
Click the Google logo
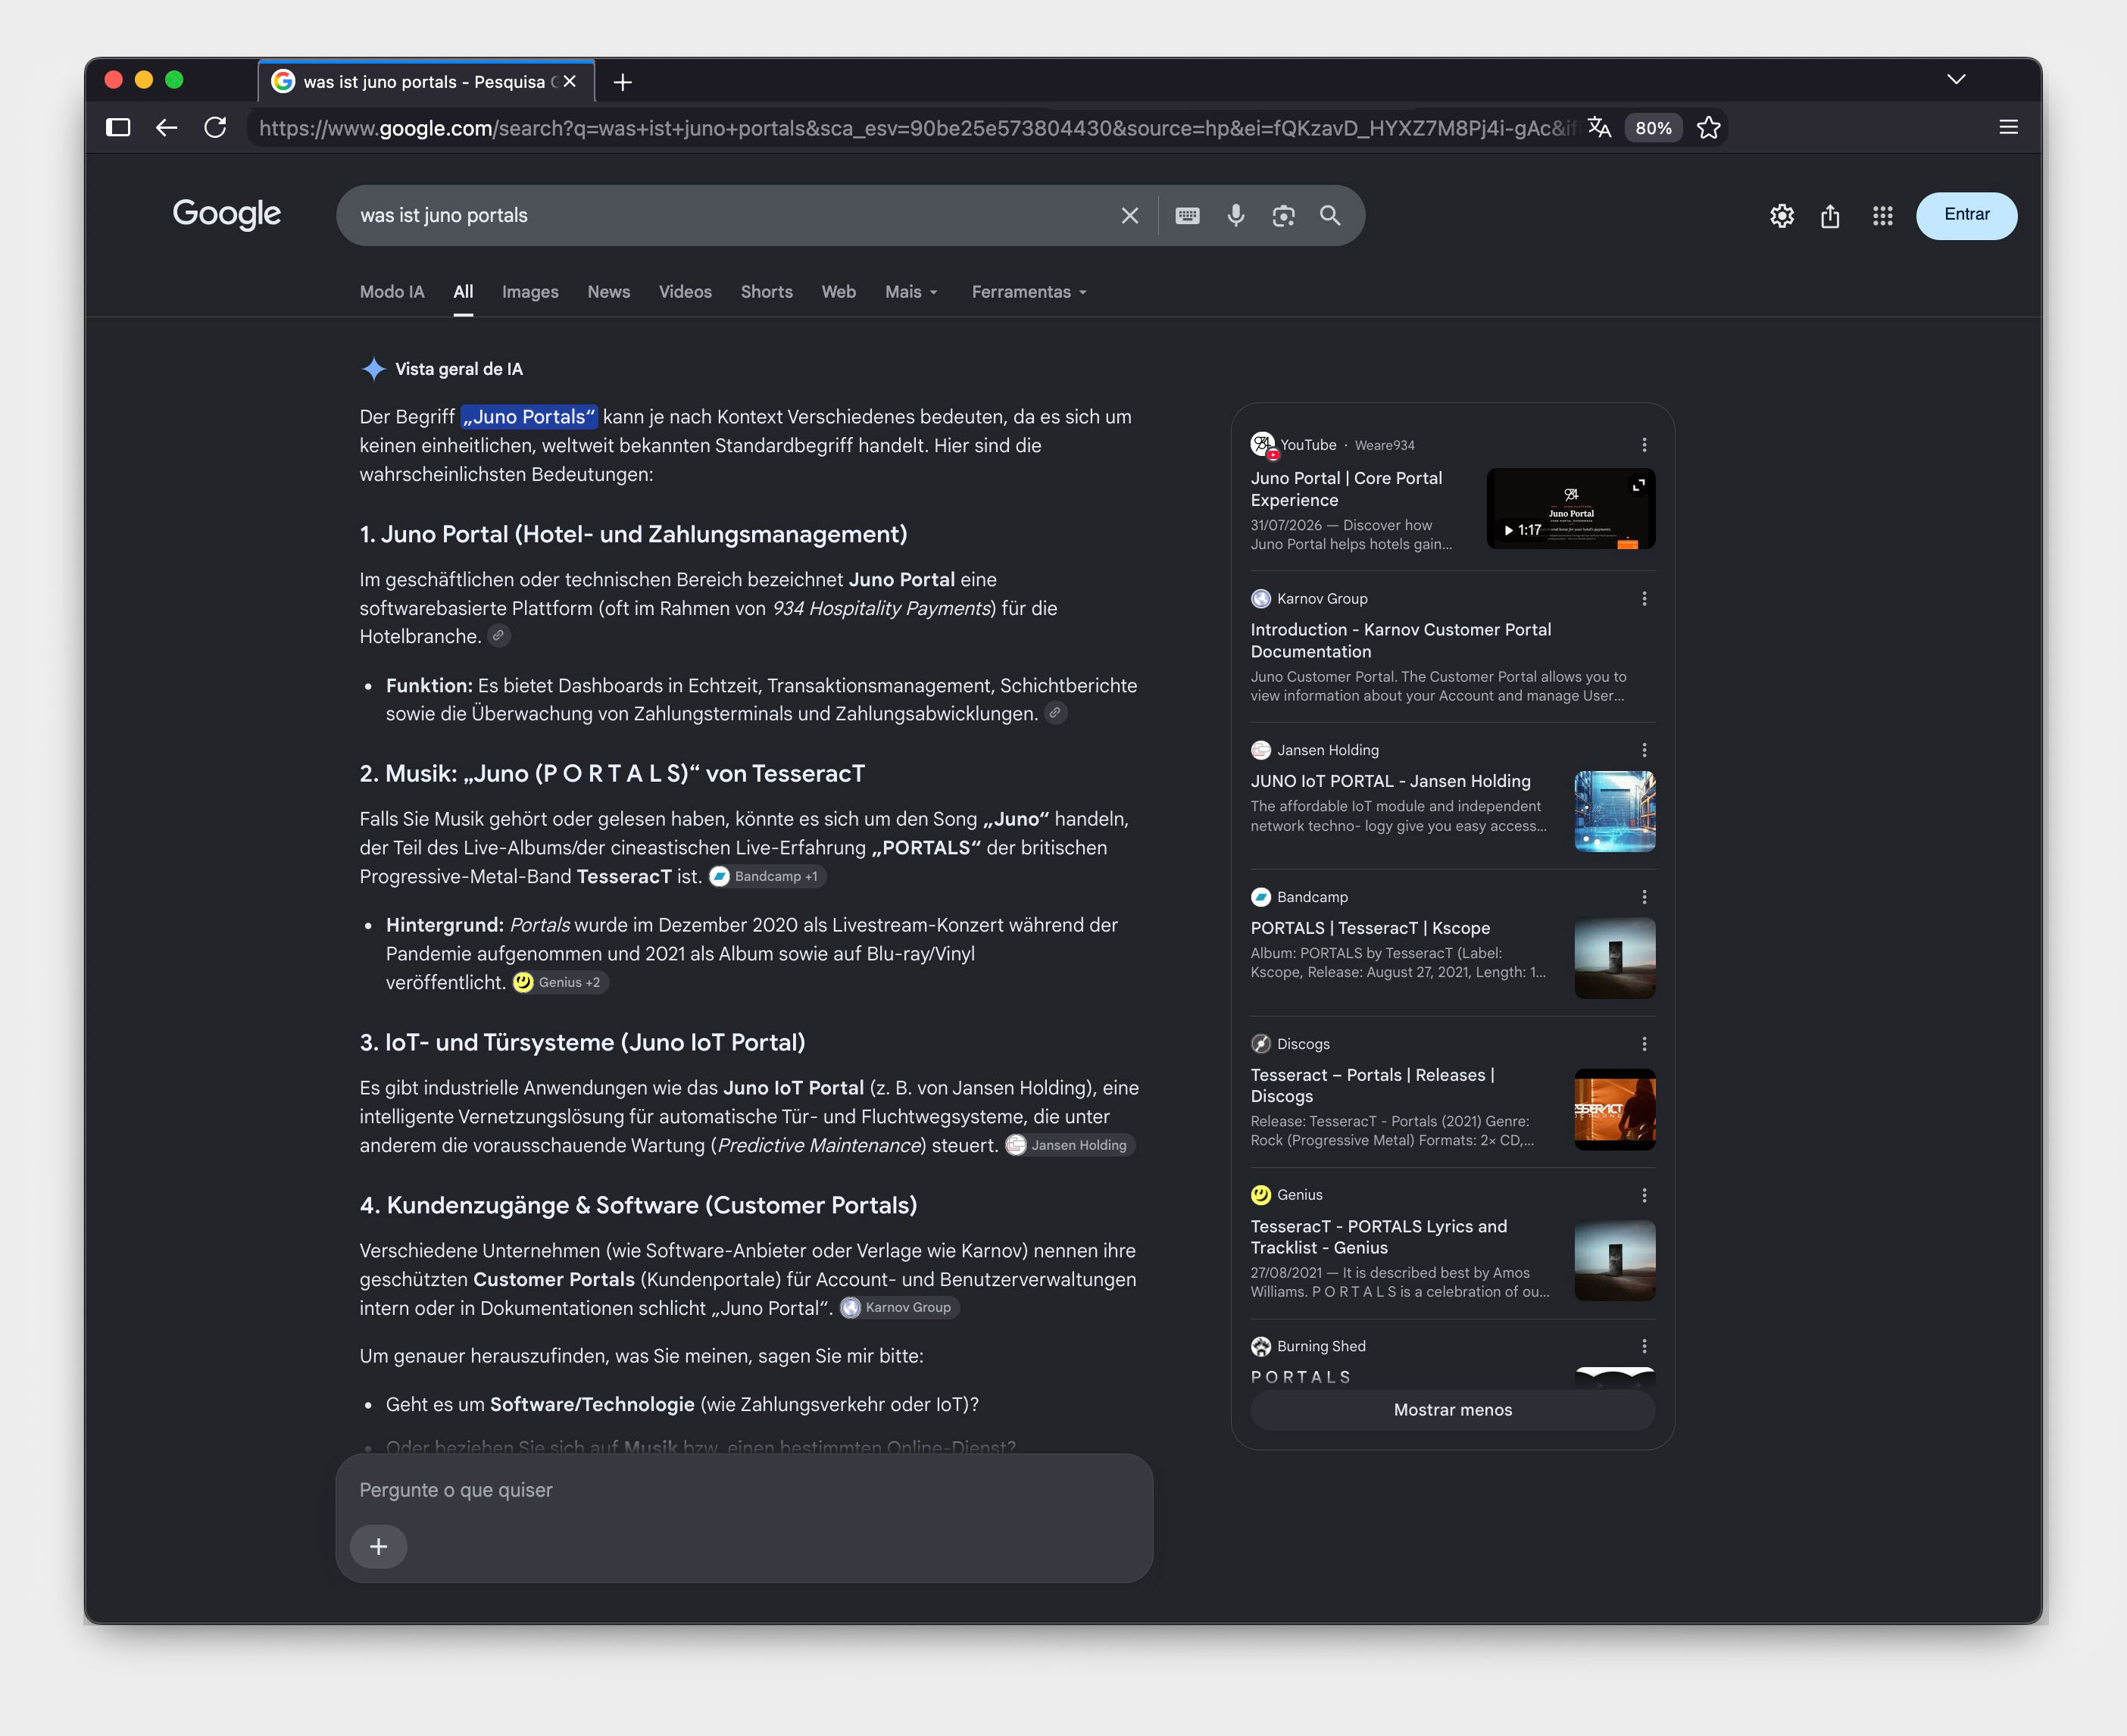227,214
